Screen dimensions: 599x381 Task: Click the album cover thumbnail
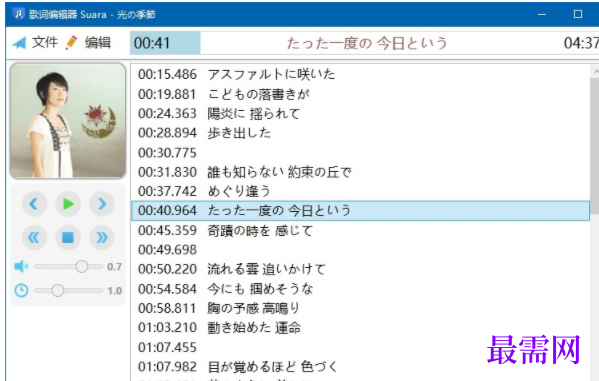(x=68, y=121)
